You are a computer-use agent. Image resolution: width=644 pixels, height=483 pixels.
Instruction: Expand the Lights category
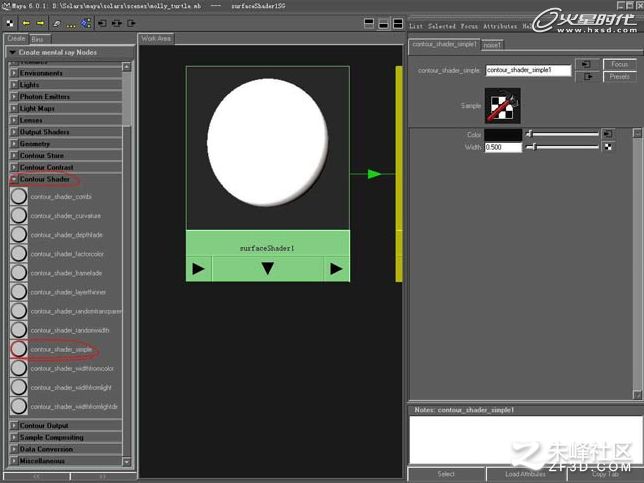(14, 85)
